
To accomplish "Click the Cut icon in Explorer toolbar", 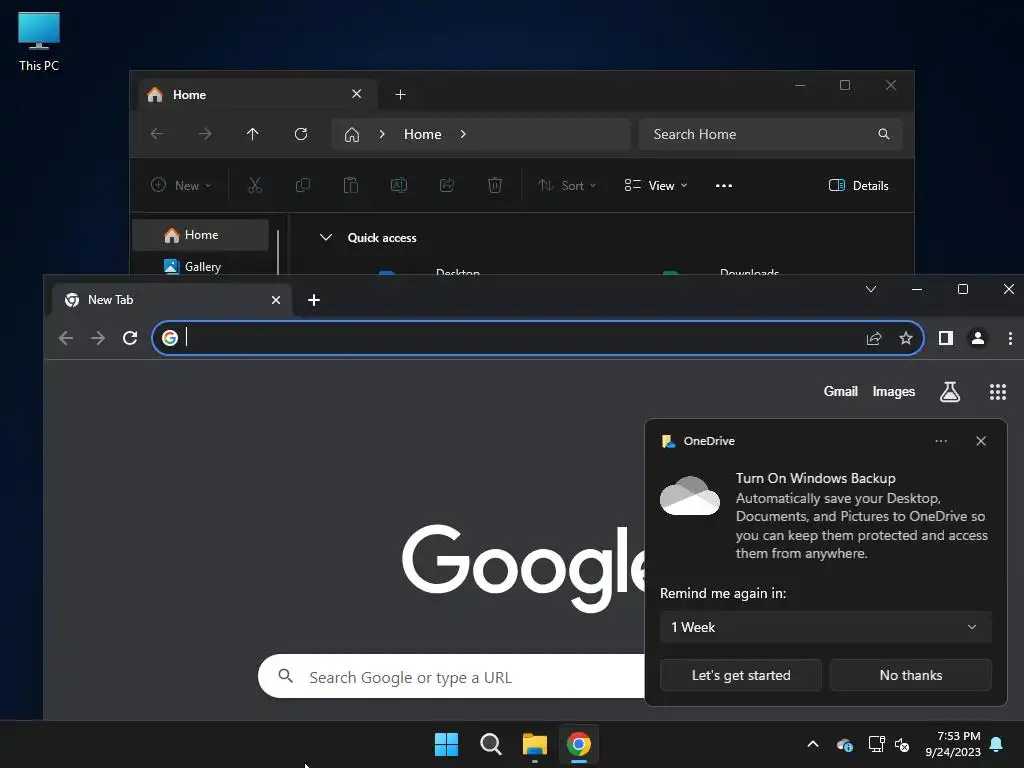I will [x=255, y=185].
